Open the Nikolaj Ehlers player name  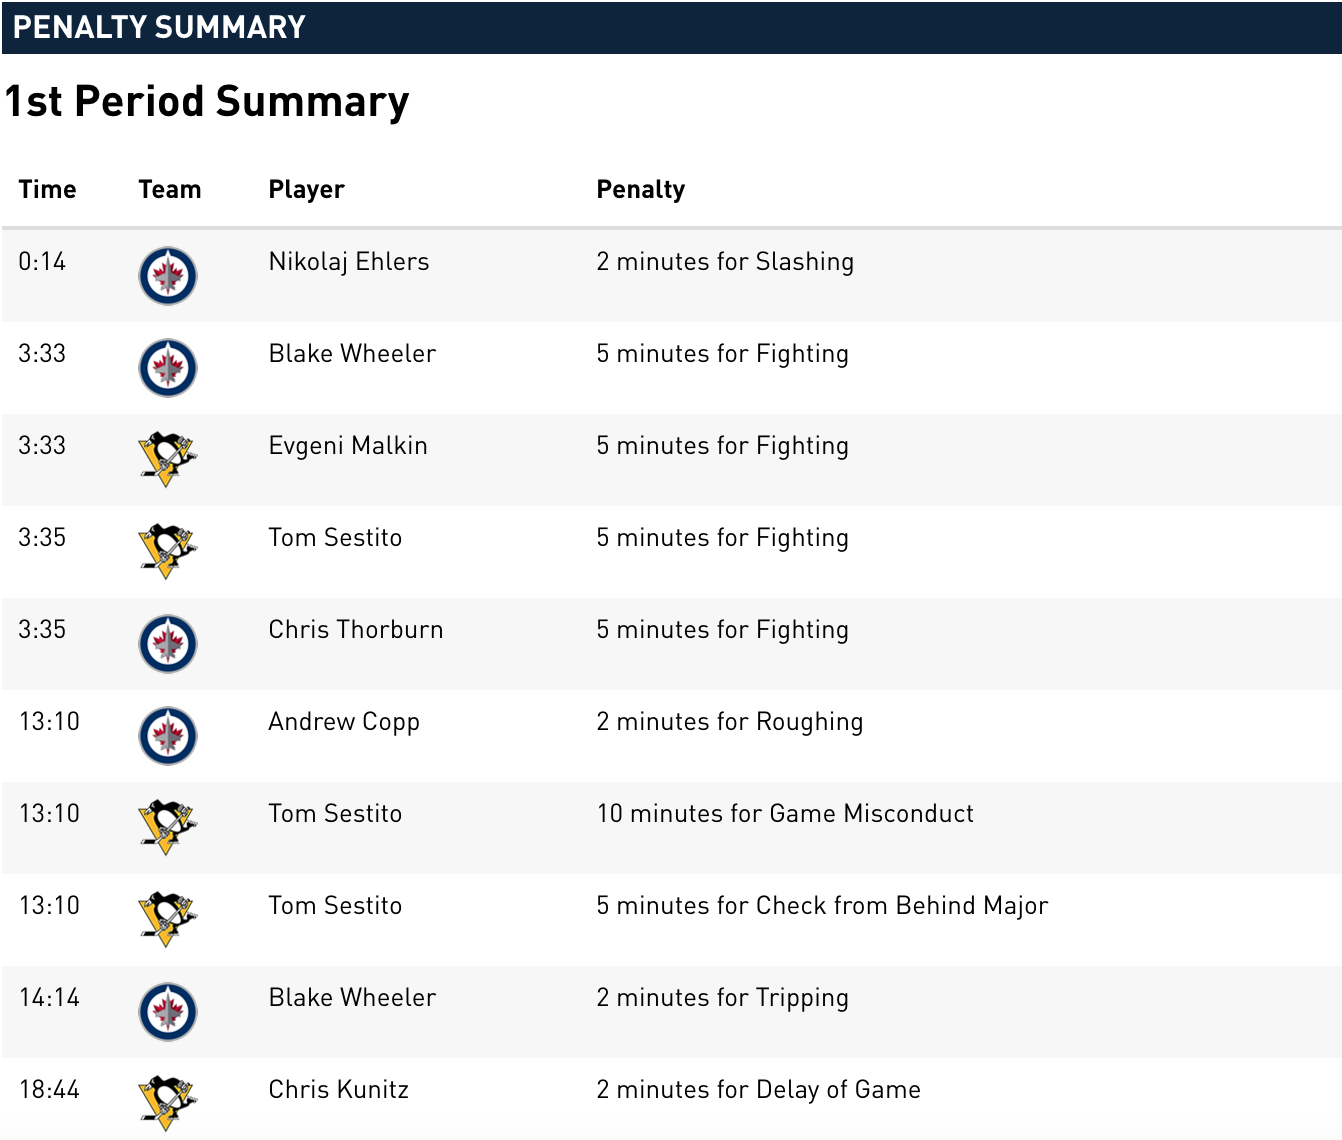point(349,262)
